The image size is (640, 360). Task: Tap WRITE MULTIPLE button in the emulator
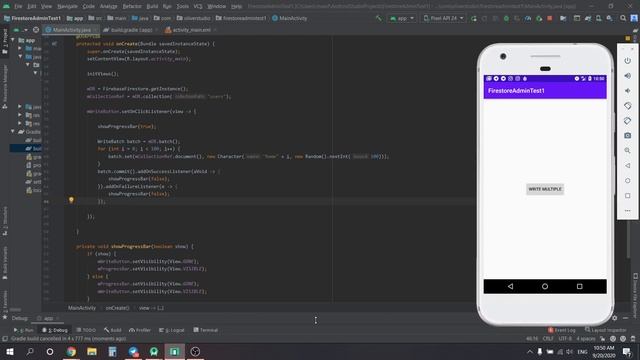click(545, 189)
